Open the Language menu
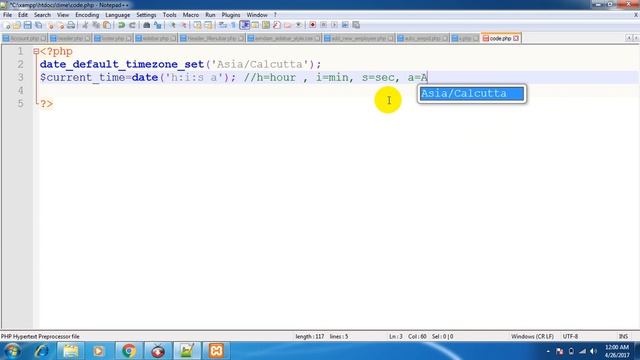This screenshot has height=360, width=640. tap(118, 15)
